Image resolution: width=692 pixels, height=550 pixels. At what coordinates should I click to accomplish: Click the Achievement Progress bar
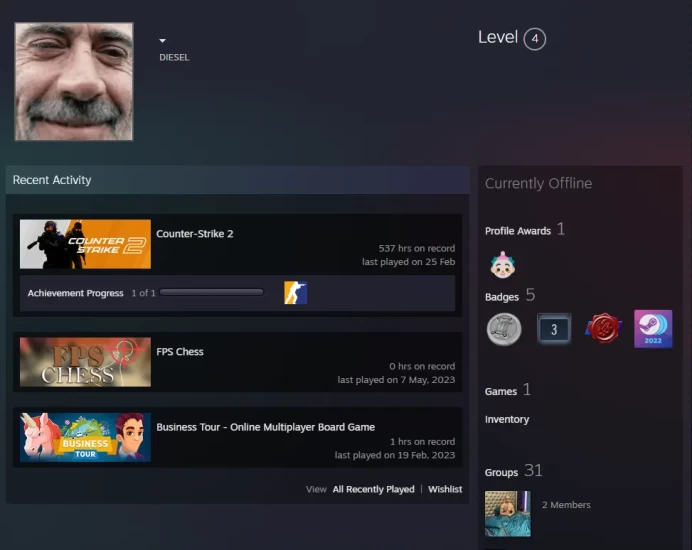coord(212,292)
